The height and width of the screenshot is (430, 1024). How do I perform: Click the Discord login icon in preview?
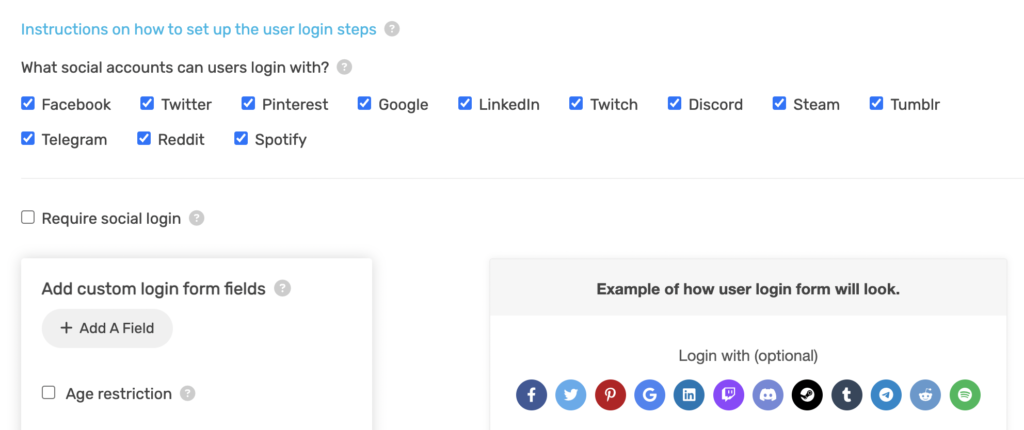[x=768, y=395]
